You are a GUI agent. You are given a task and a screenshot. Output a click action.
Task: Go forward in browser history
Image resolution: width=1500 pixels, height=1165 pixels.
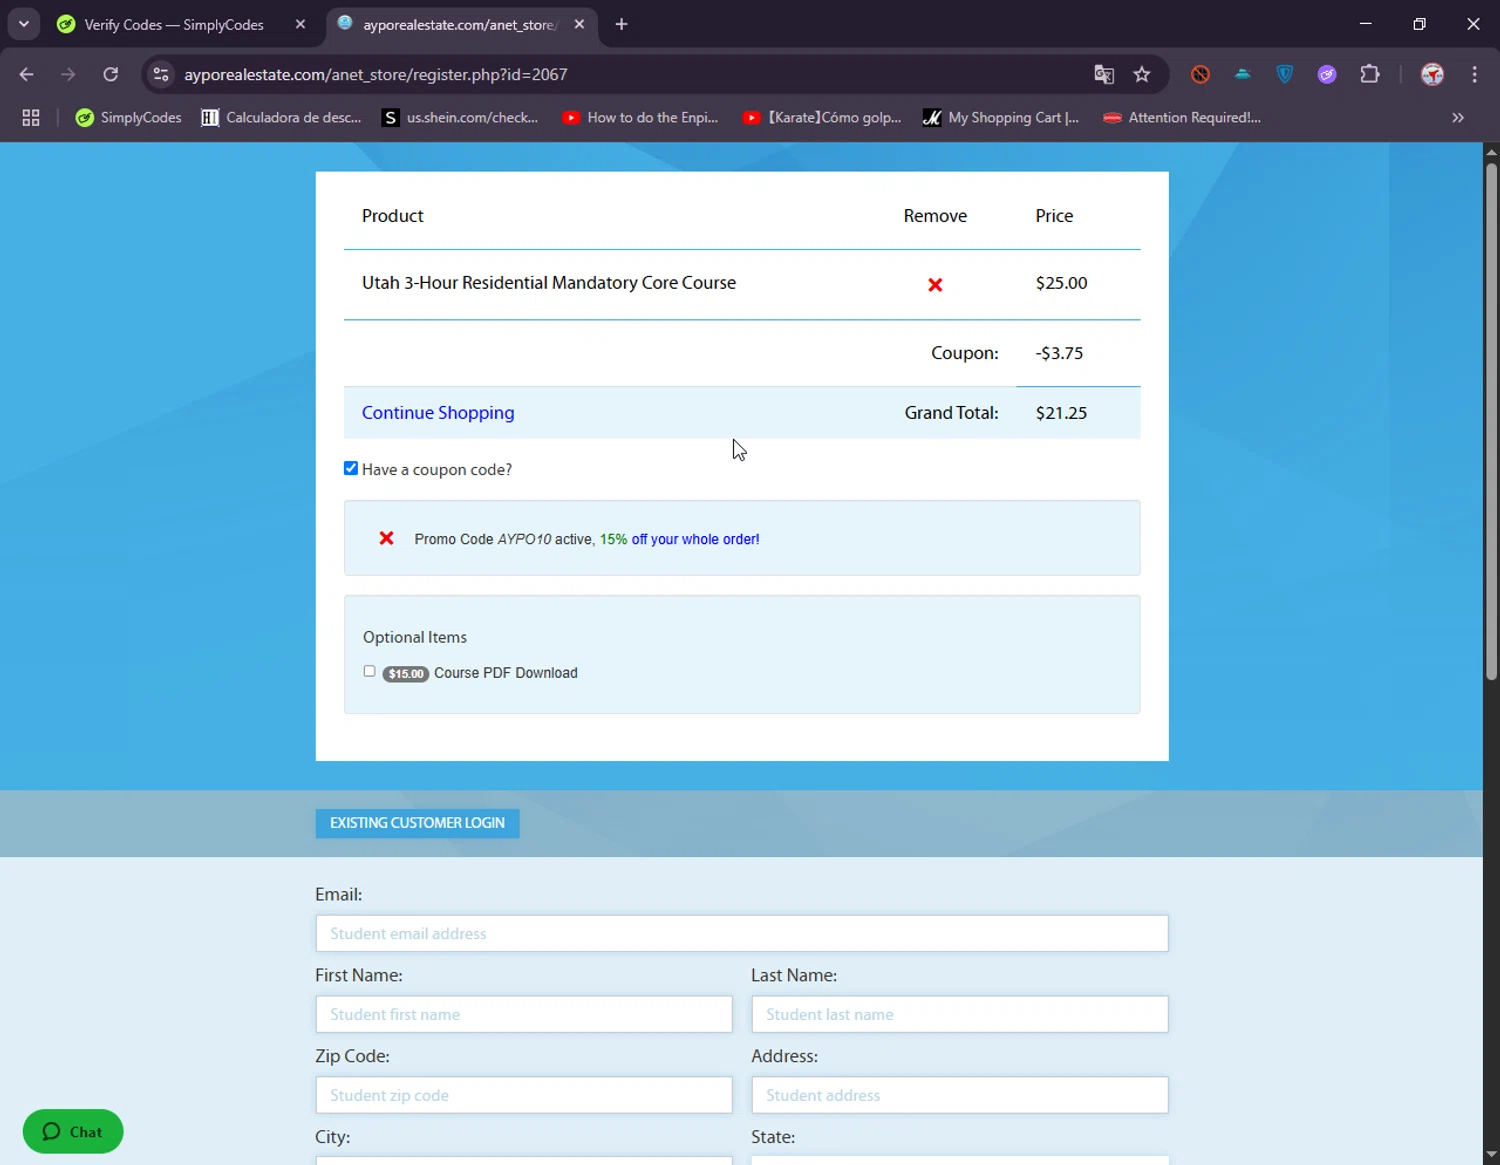68,74
